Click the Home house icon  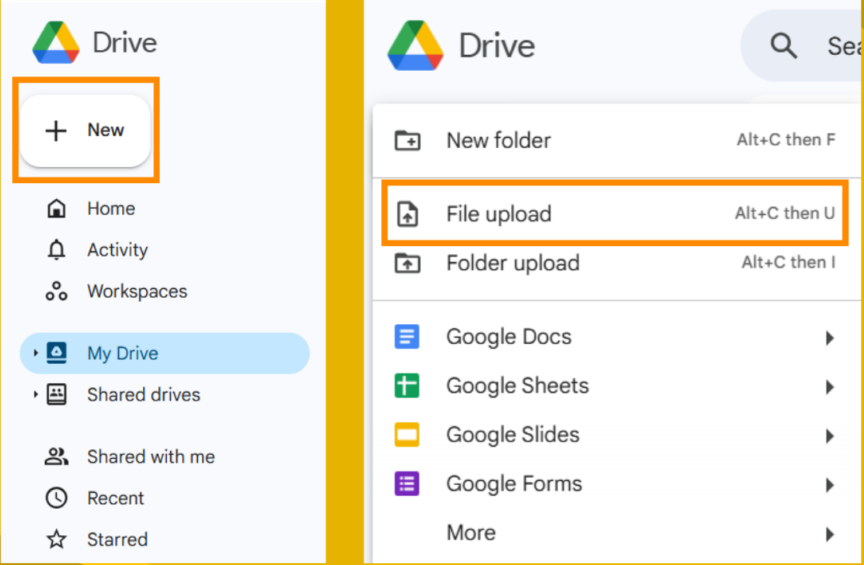click(x=56, y=208)
